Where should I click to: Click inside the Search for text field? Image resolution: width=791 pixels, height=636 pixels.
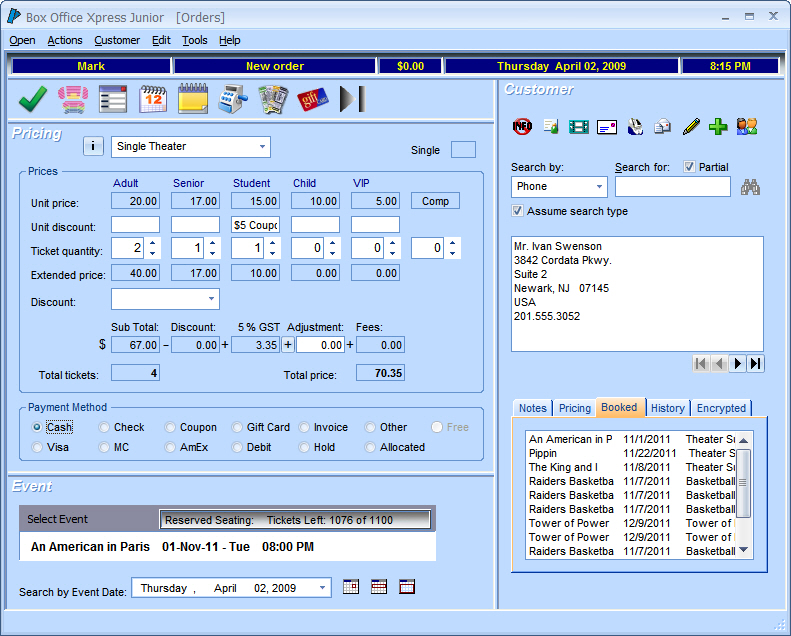click(x=672, y=187)
